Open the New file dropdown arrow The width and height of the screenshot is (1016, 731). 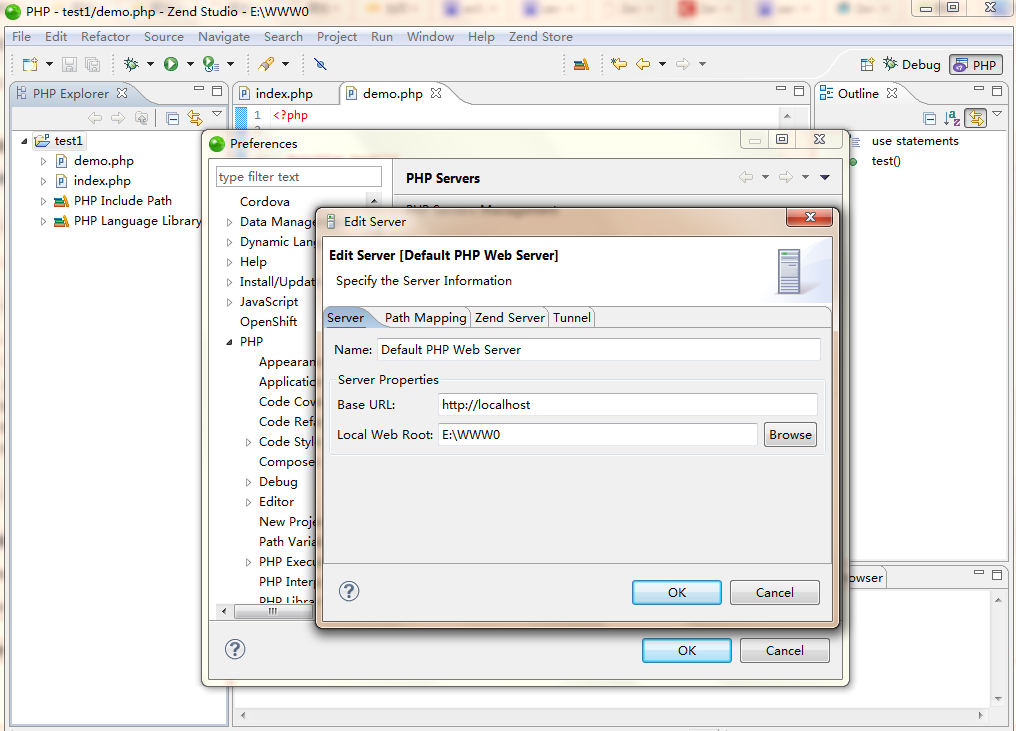point(49,64)
